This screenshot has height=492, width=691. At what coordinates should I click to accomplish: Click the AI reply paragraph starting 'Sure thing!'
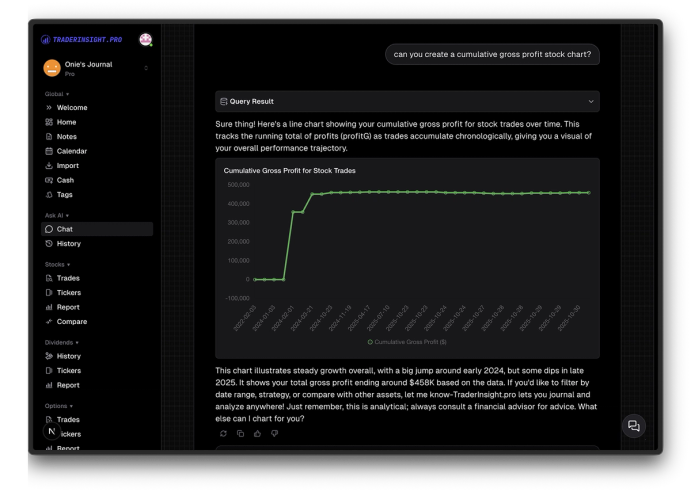pyautogui.click(x=404, y=136)
